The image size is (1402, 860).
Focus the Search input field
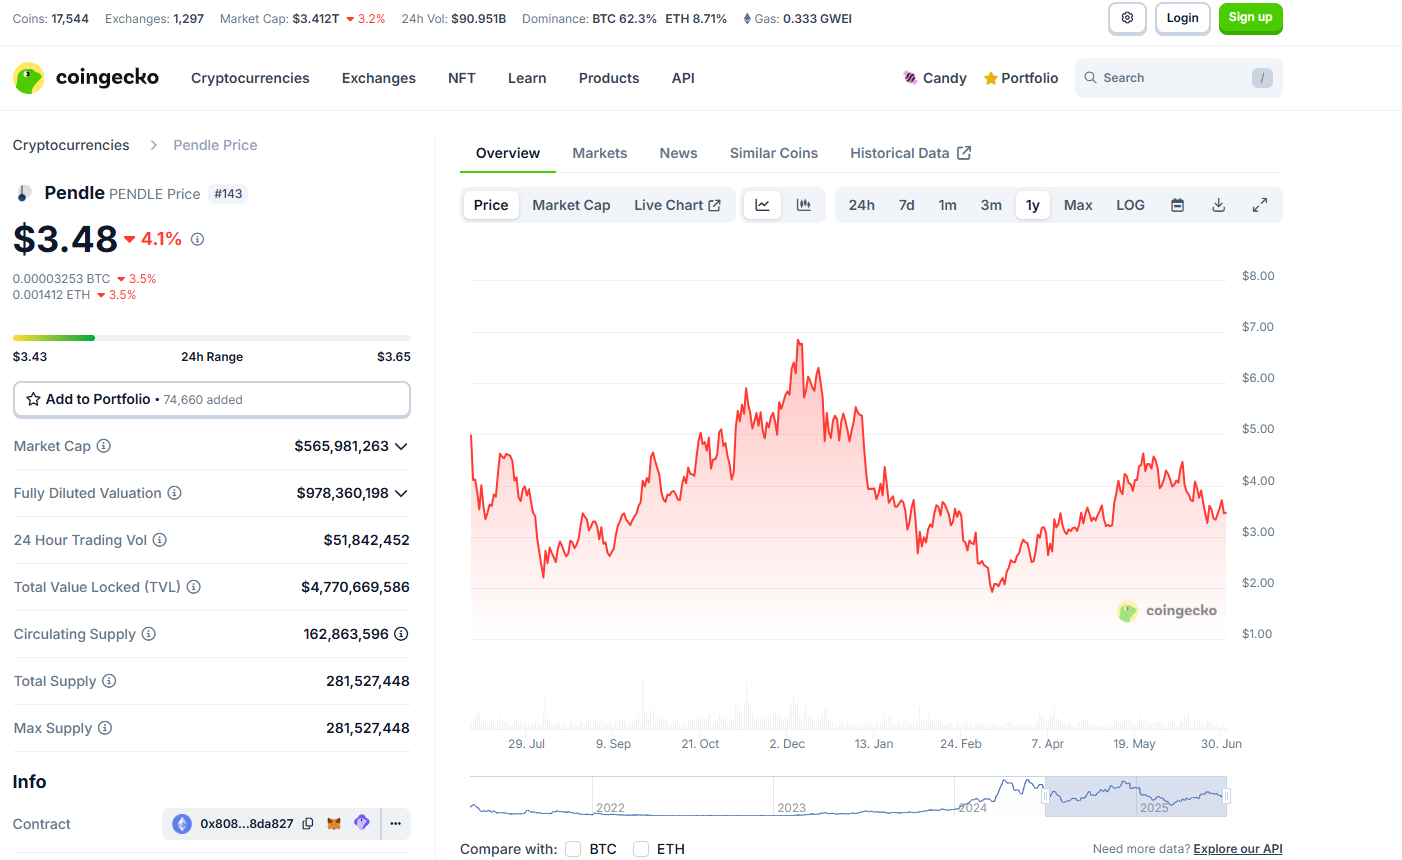coord(1179,78)
